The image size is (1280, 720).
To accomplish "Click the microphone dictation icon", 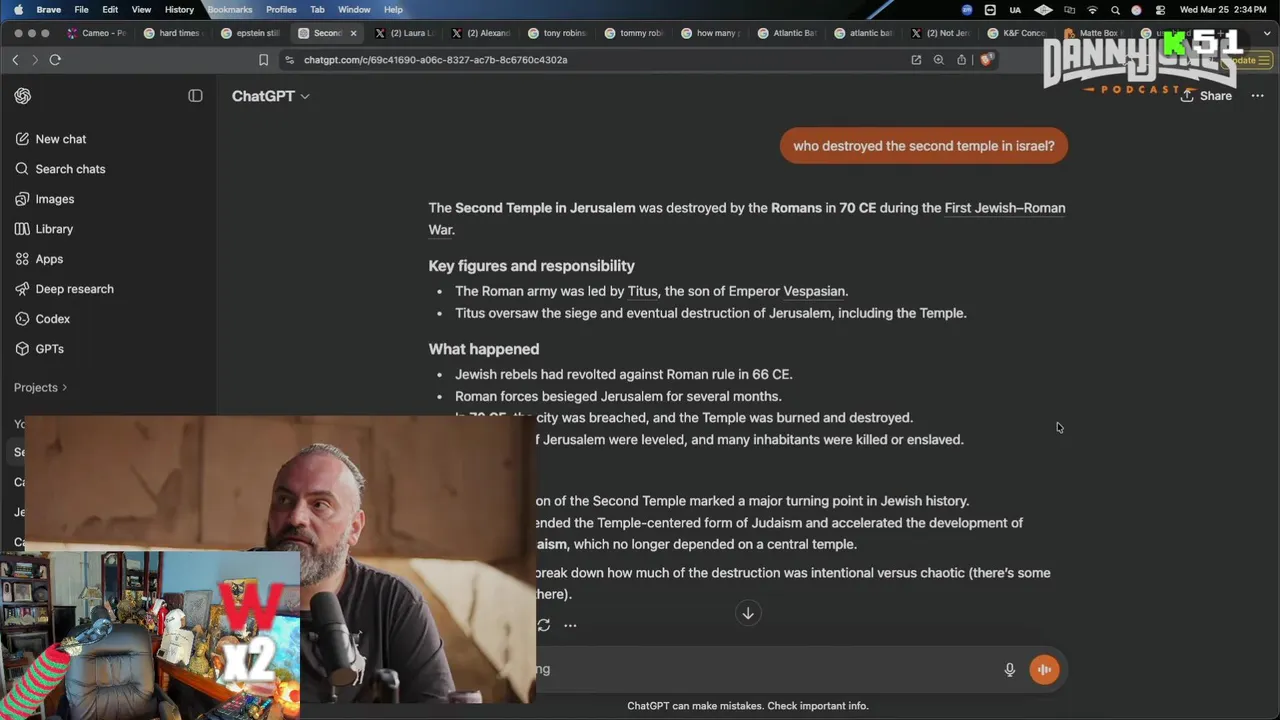I will [1010, 670].
